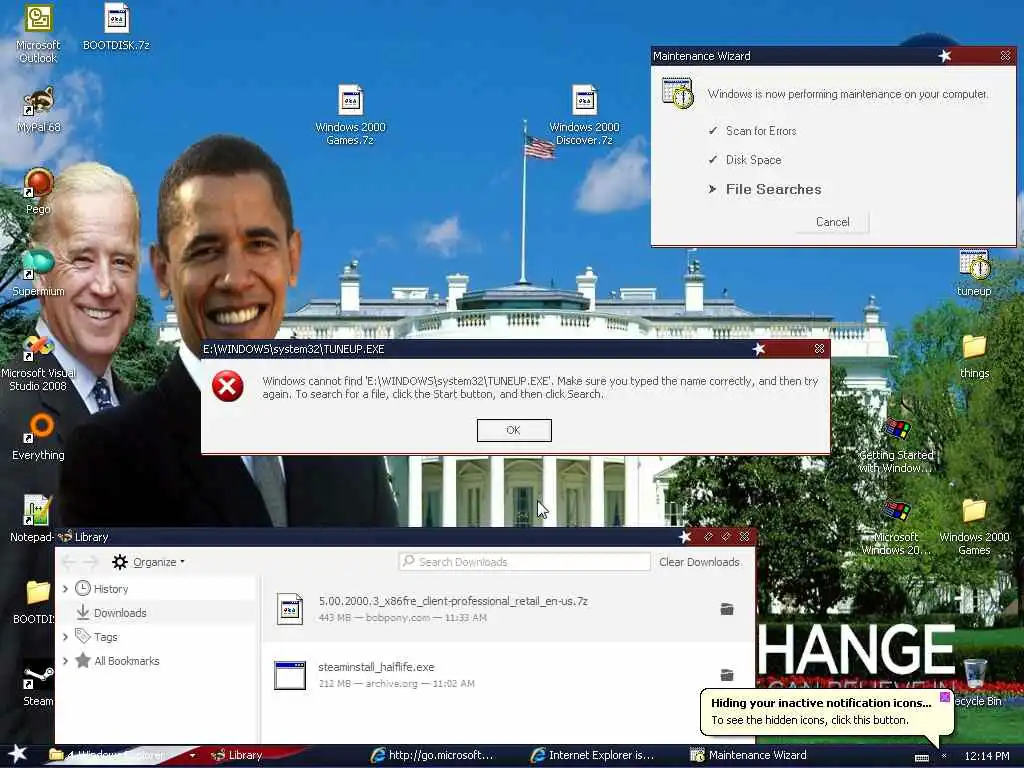Open the Windows 2000 Games folder
The width and height of the screenshot is (1024, 768).
pyautogui.click(x=974, y=527)
